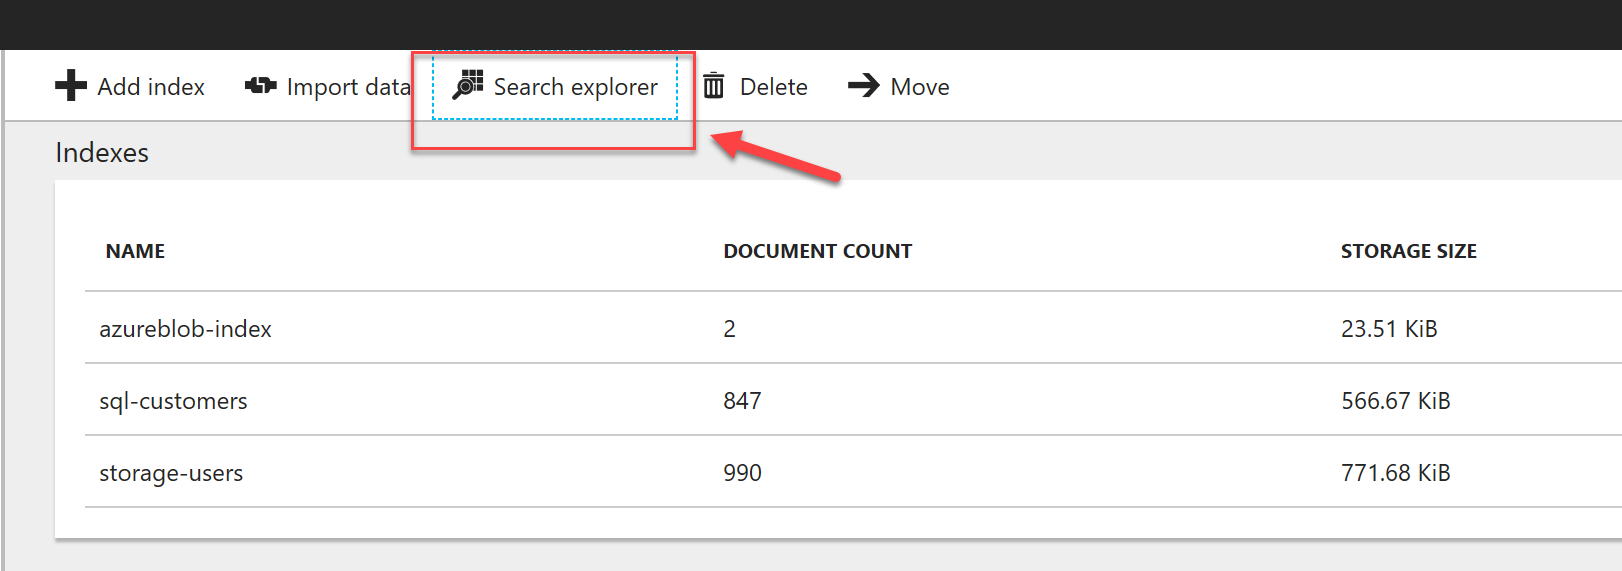Open the sql-customers index
The width and height of the screenshot is (1622, 571).
tap(173, 401)
